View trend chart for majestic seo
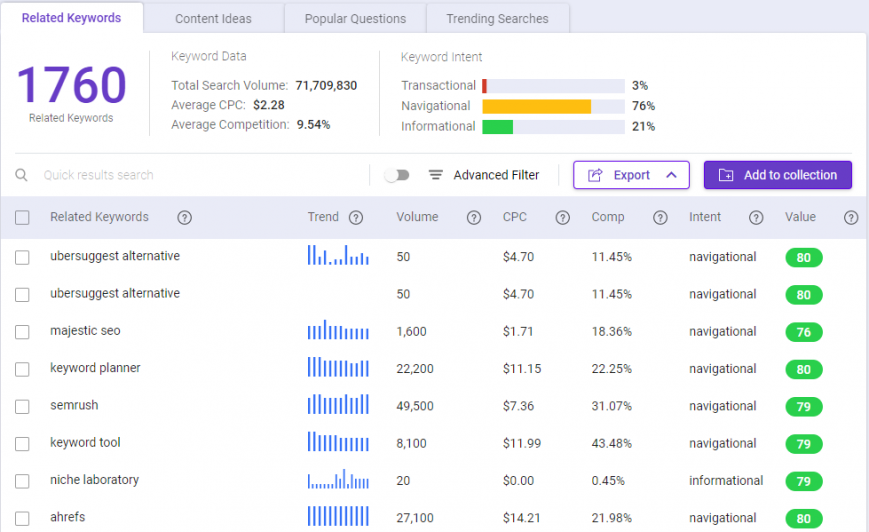This screenshot has height=532, width=869. (x=338, y=330)
